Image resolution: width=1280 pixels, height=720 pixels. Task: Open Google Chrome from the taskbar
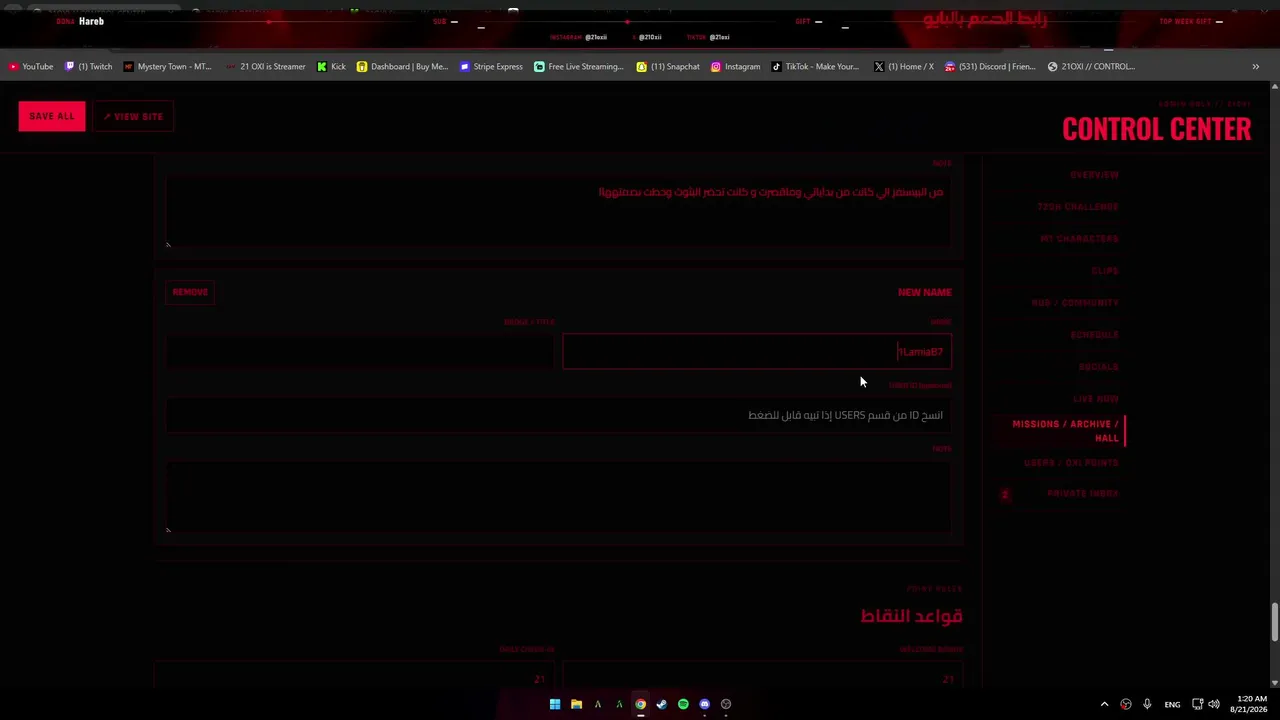click(x=640, y=704)
